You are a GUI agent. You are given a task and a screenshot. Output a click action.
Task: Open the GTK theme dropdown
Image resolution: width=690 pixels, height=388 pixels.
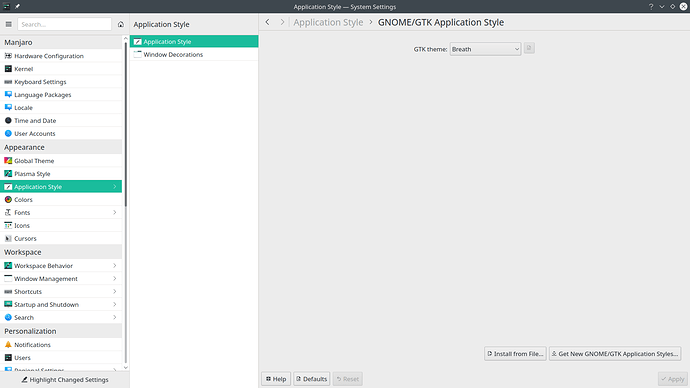tap(485, 49)
